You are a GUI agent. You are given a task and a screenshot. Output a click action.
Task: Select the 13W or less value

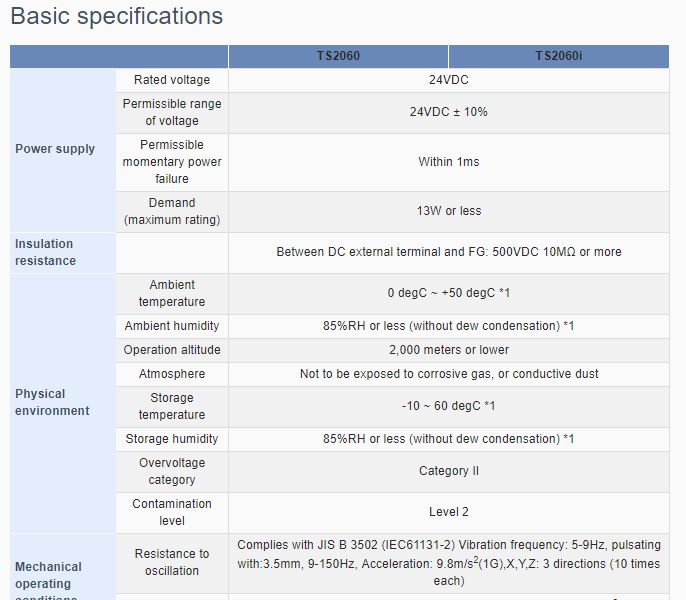[x=448, y=211]
